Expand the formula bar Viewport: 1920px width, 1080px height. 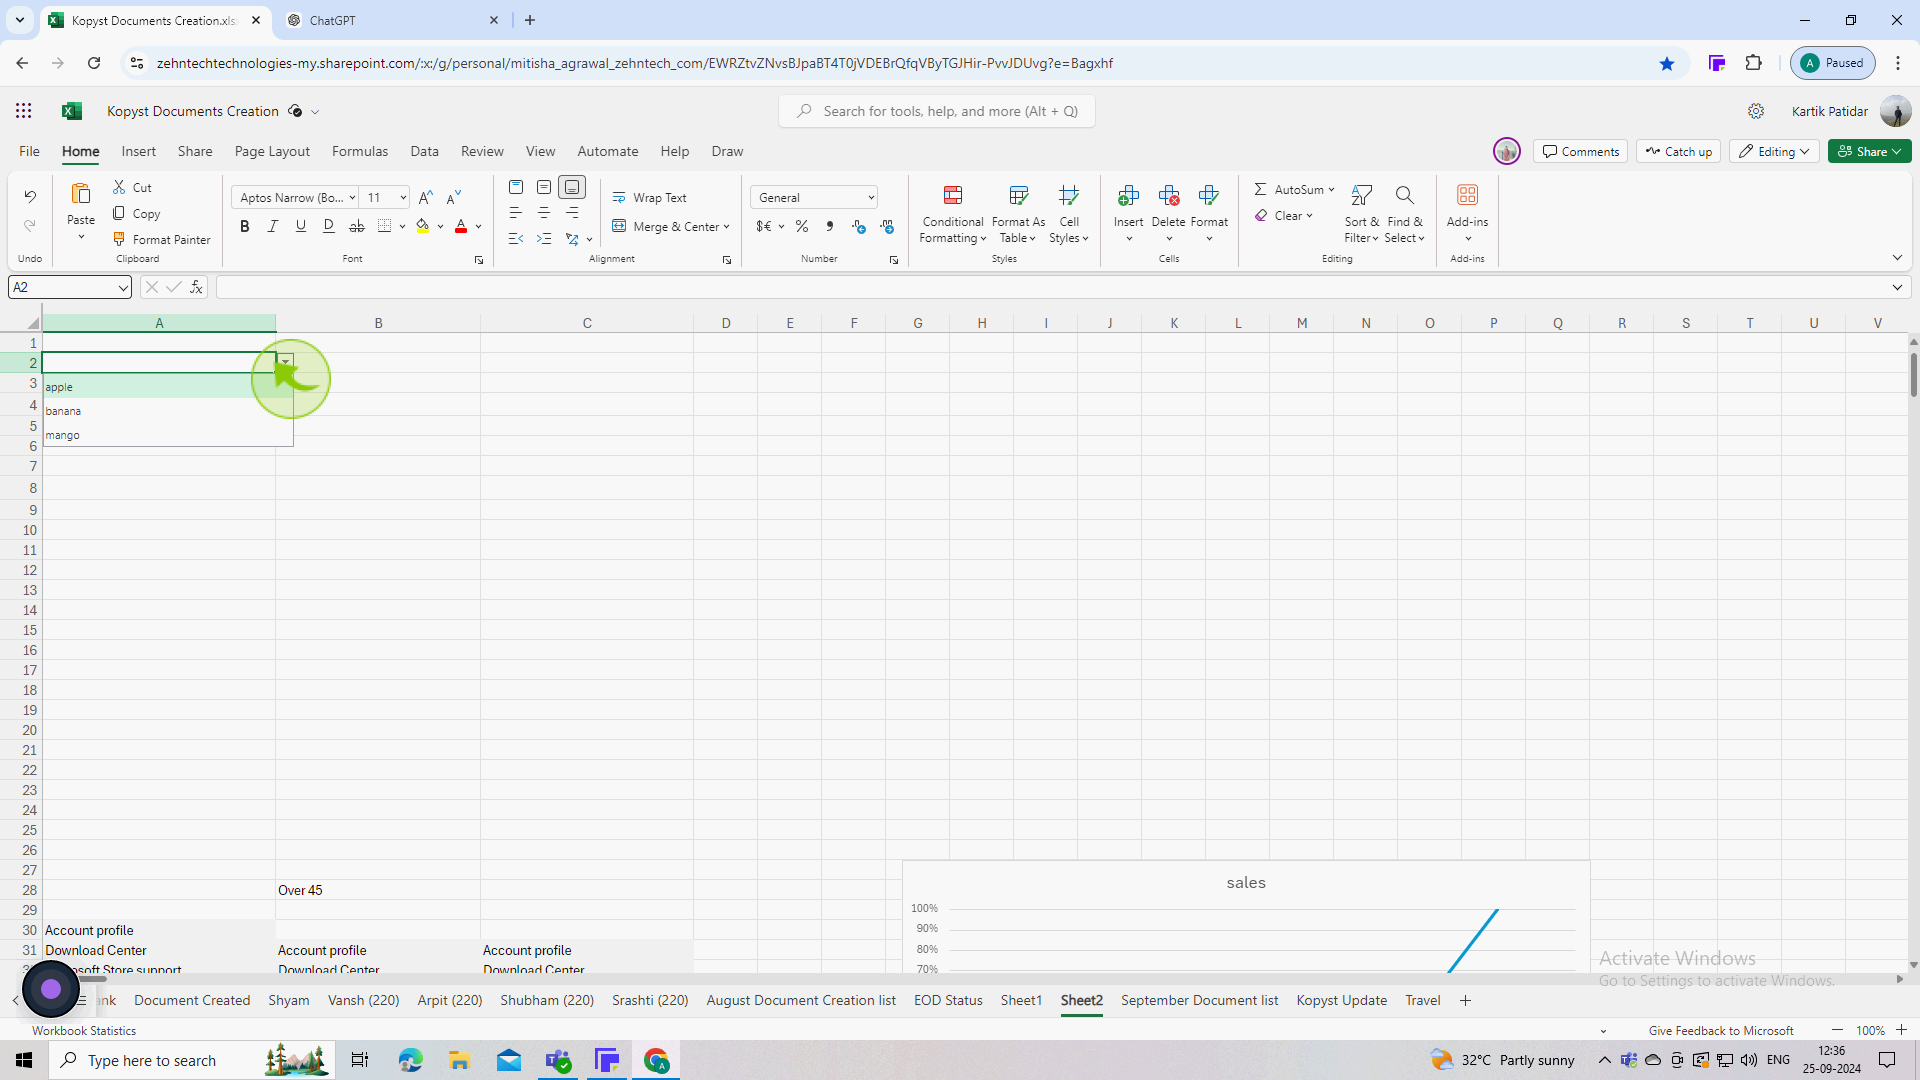tap(1897, 288)
